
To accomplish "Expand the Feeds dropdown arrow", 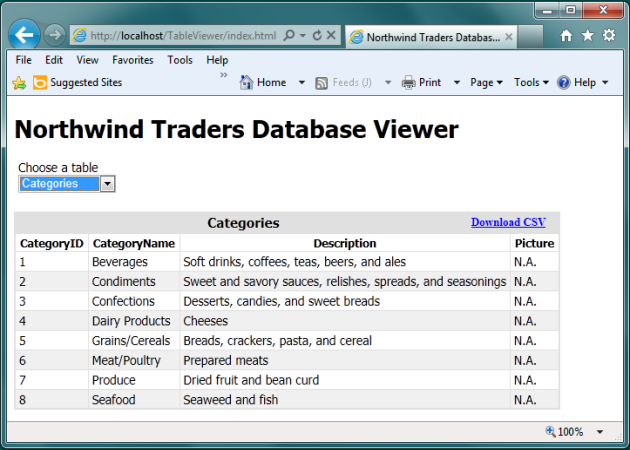I will (388, 83).
